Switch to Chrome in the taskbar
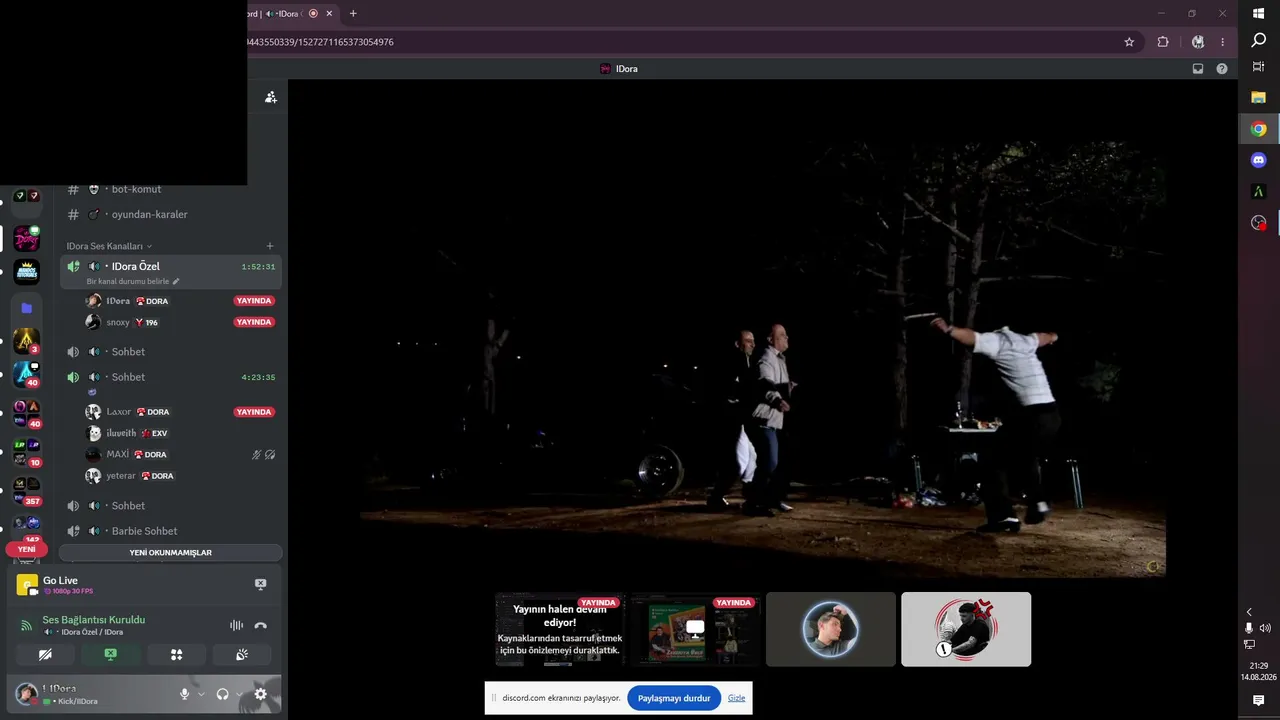This screenshot has width=1280, height=720. [1259, 129]
